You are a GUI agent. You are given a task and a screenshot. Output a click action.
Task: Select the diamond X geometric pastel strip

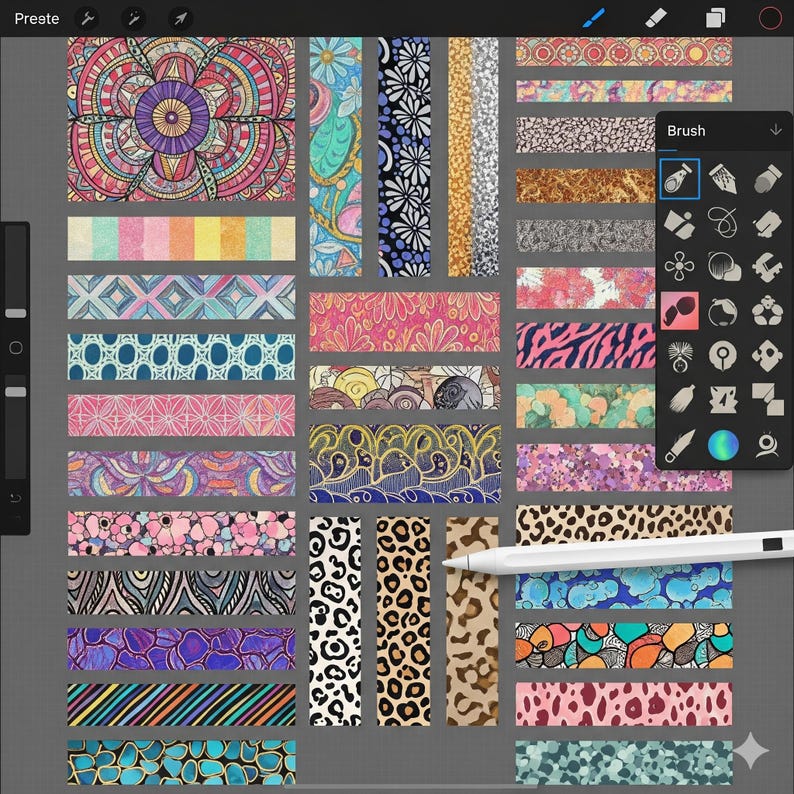click(x=181, y=297)
